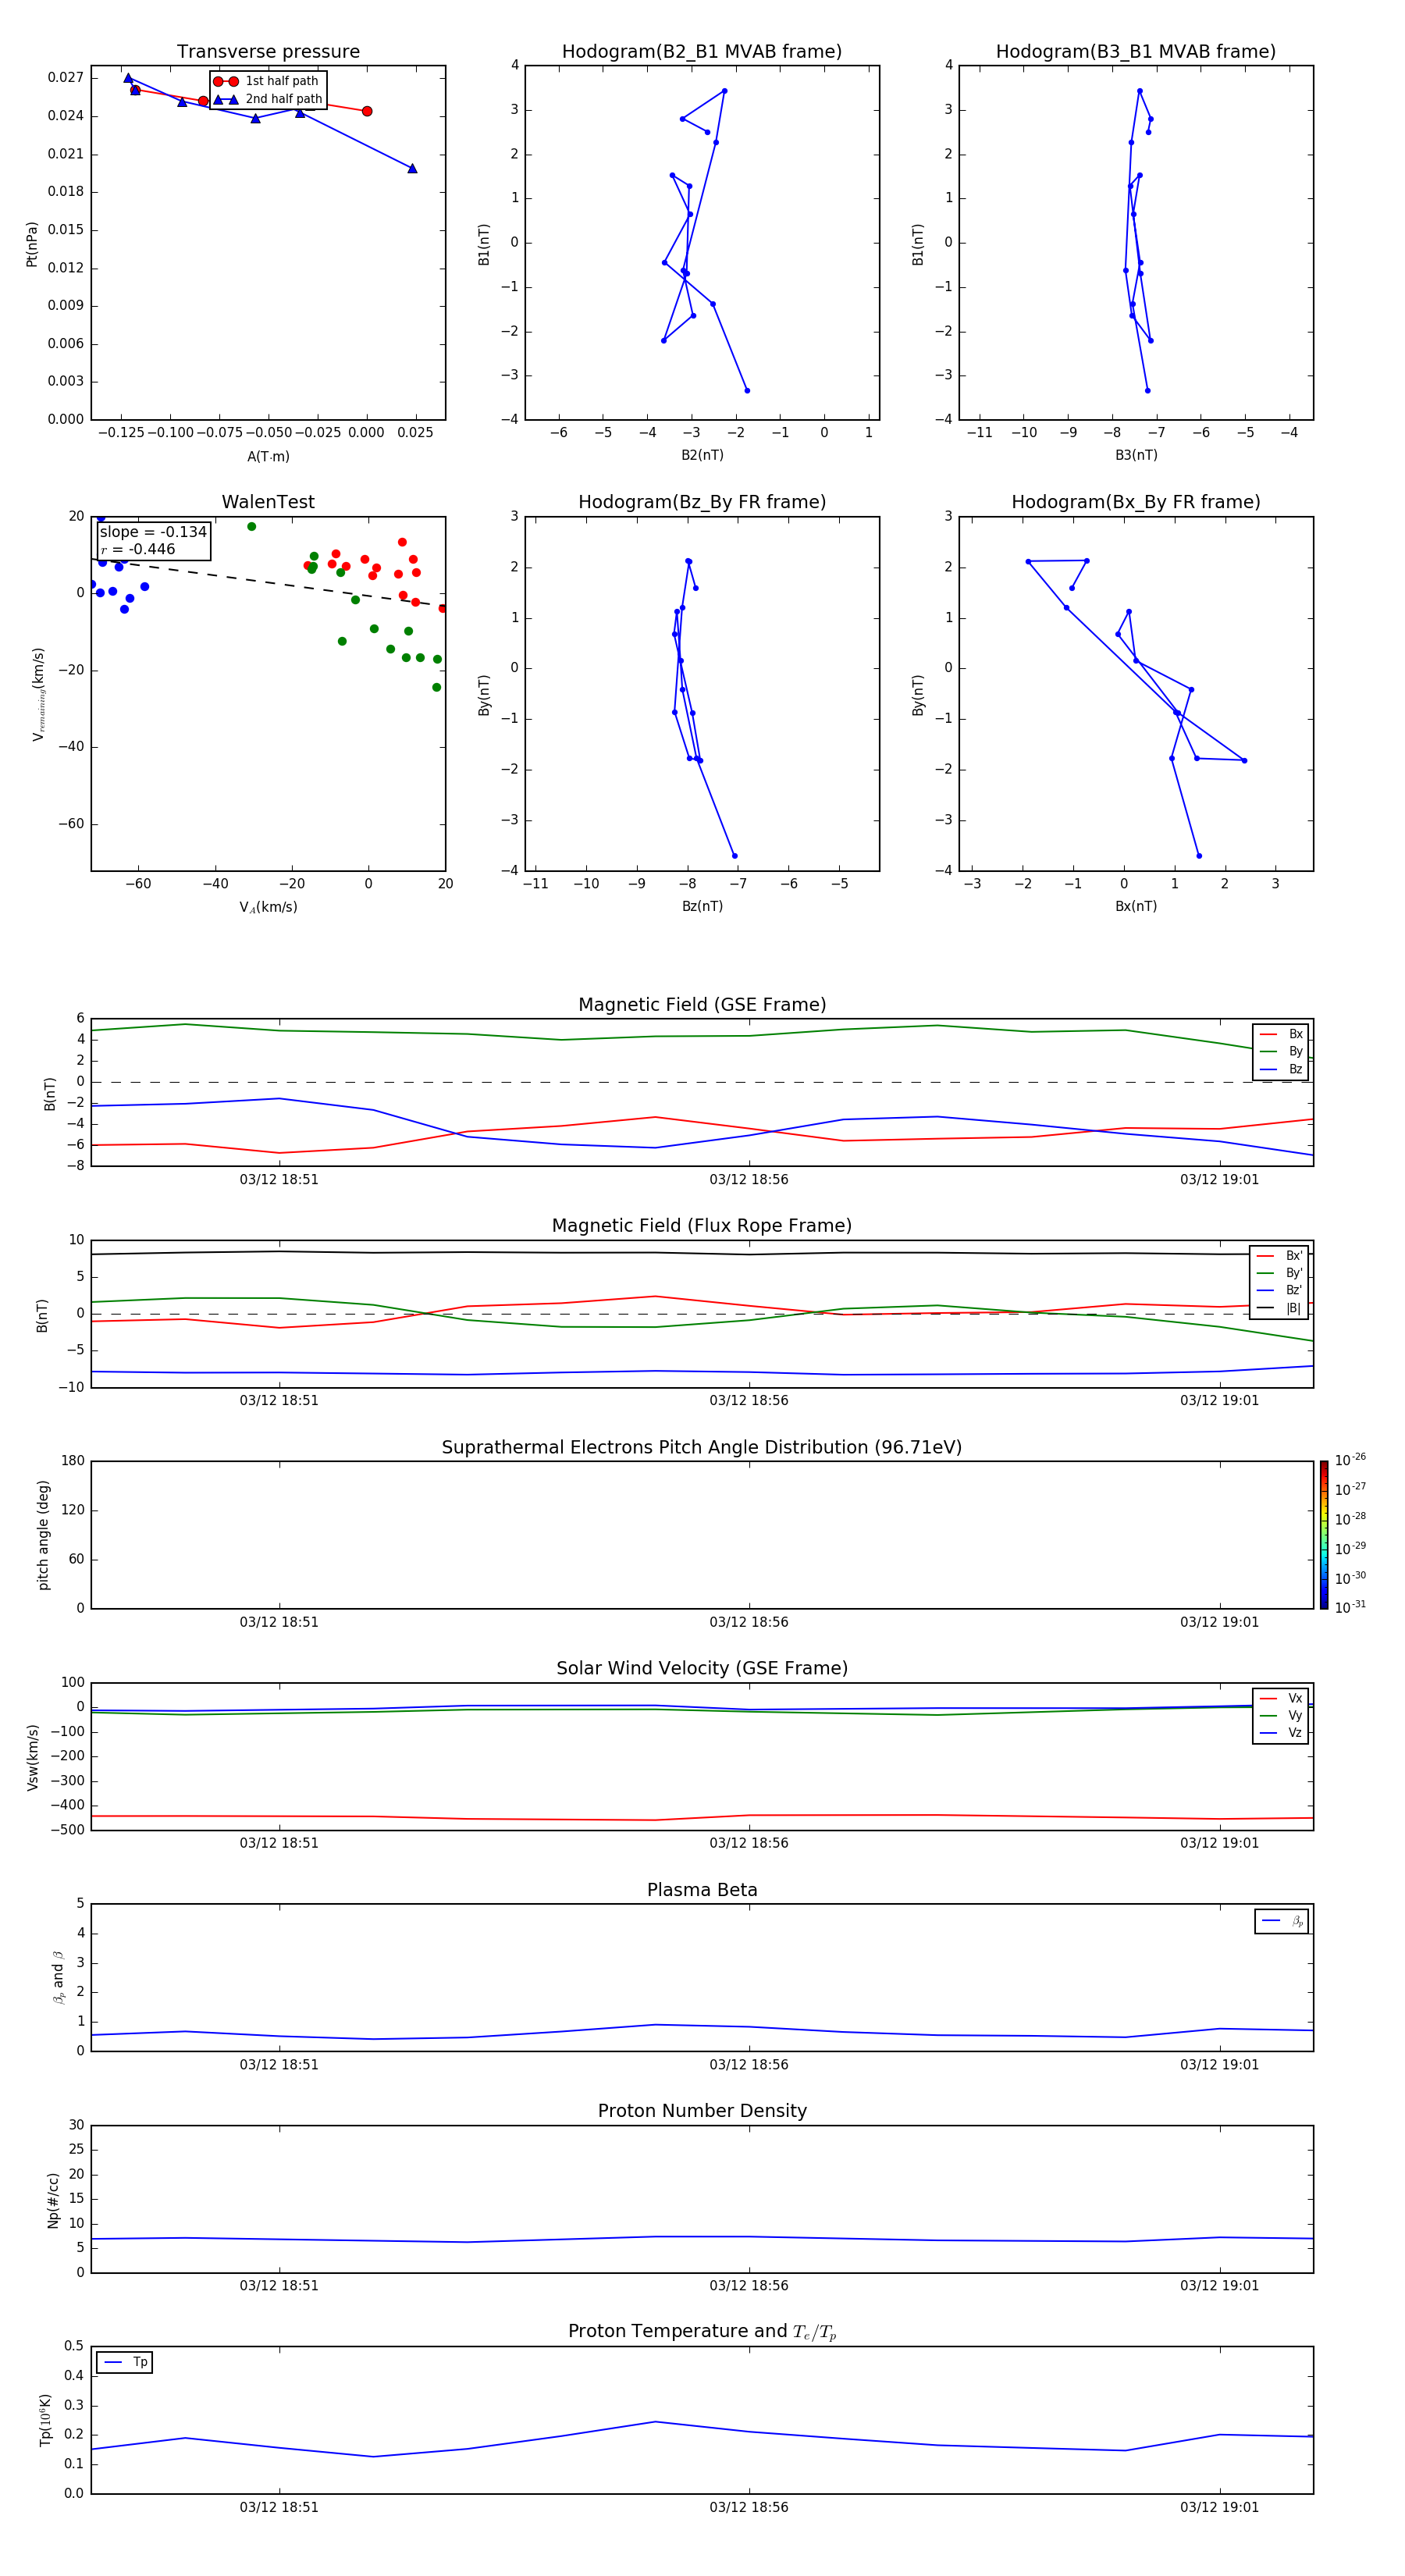The image size is (1405, 2576).
Task: Click the "Vsw(km/s)" y-axis label
Action: 33,1757
